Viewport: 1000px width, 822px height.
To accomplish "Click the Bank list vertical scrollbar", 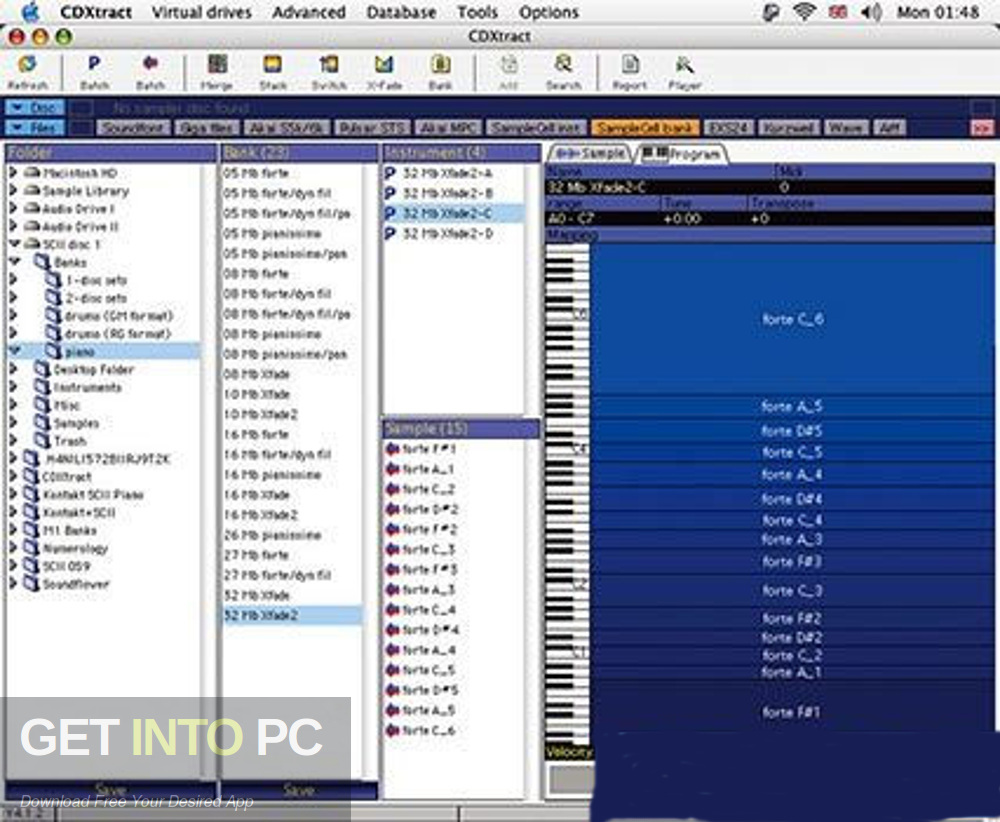I will pos(369,470).
